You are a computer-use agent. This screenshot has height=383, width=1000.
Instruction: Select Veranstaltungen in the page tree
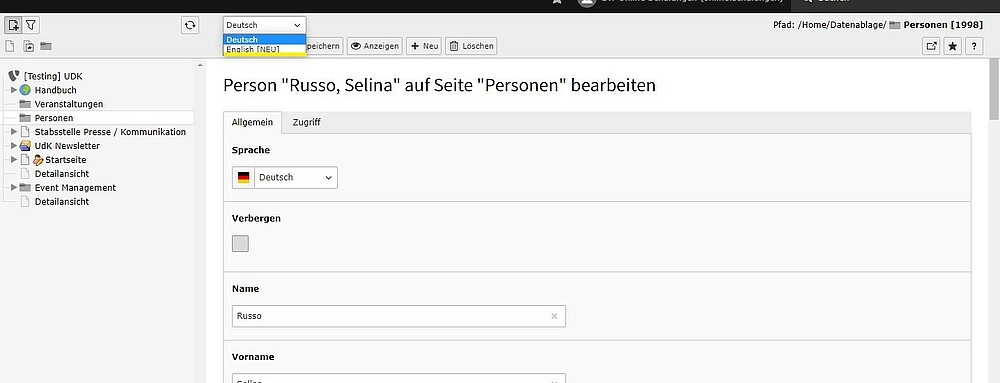tap(69, 104)
